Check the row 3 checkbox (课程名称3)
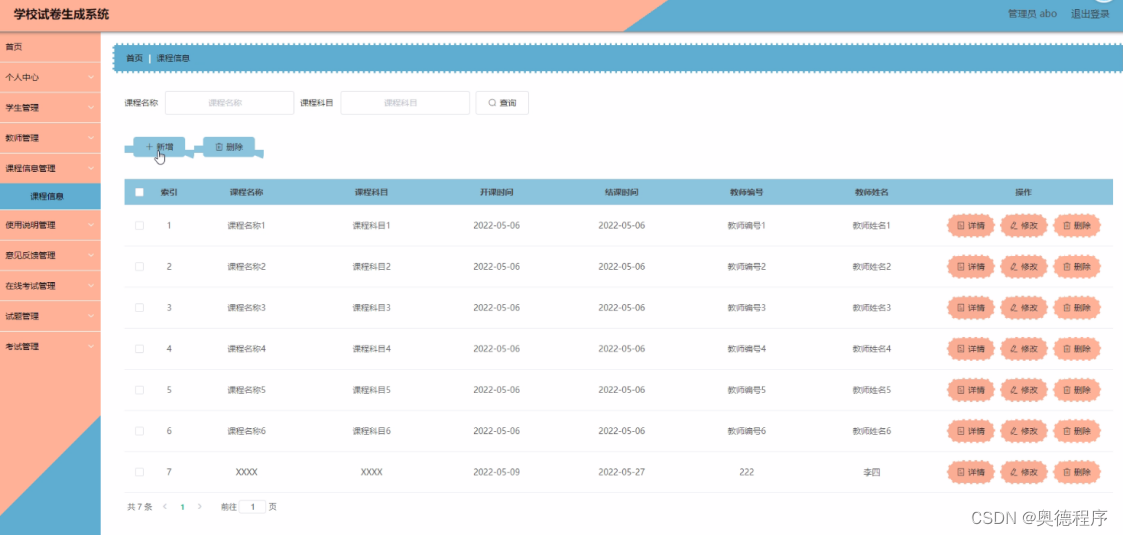 139,307
